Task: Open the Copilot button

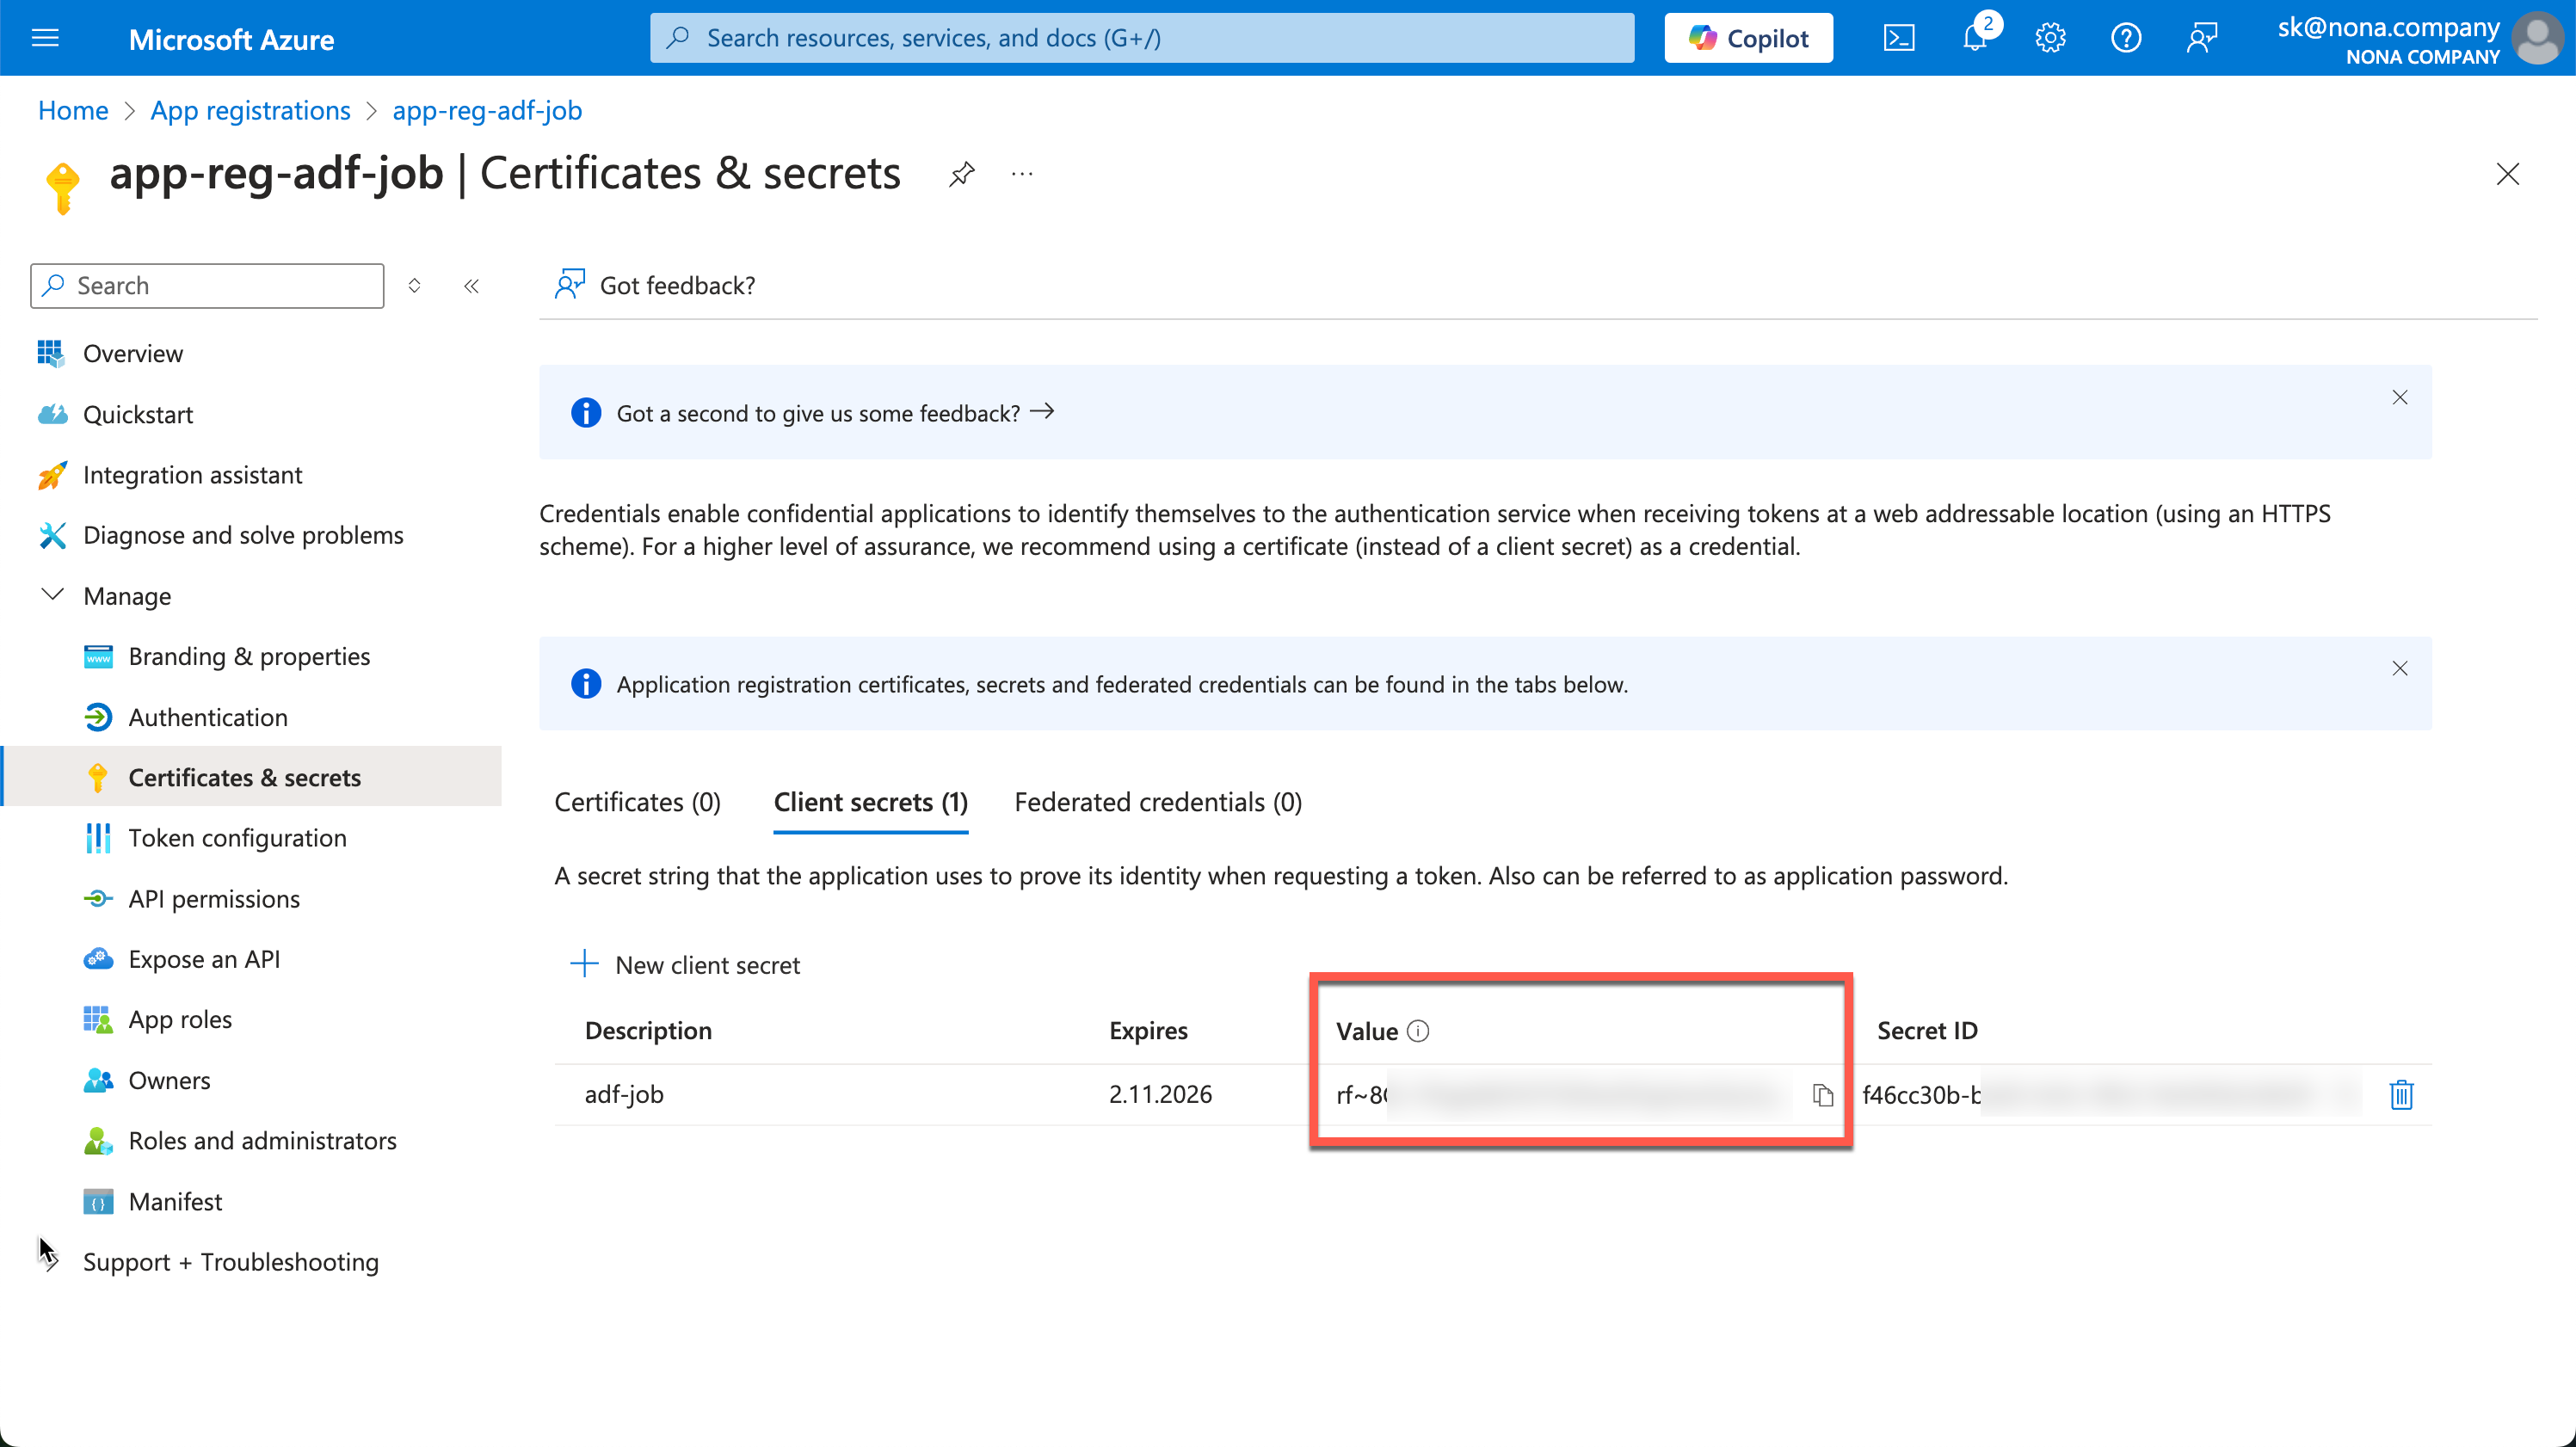Action: click(1748, 38)
